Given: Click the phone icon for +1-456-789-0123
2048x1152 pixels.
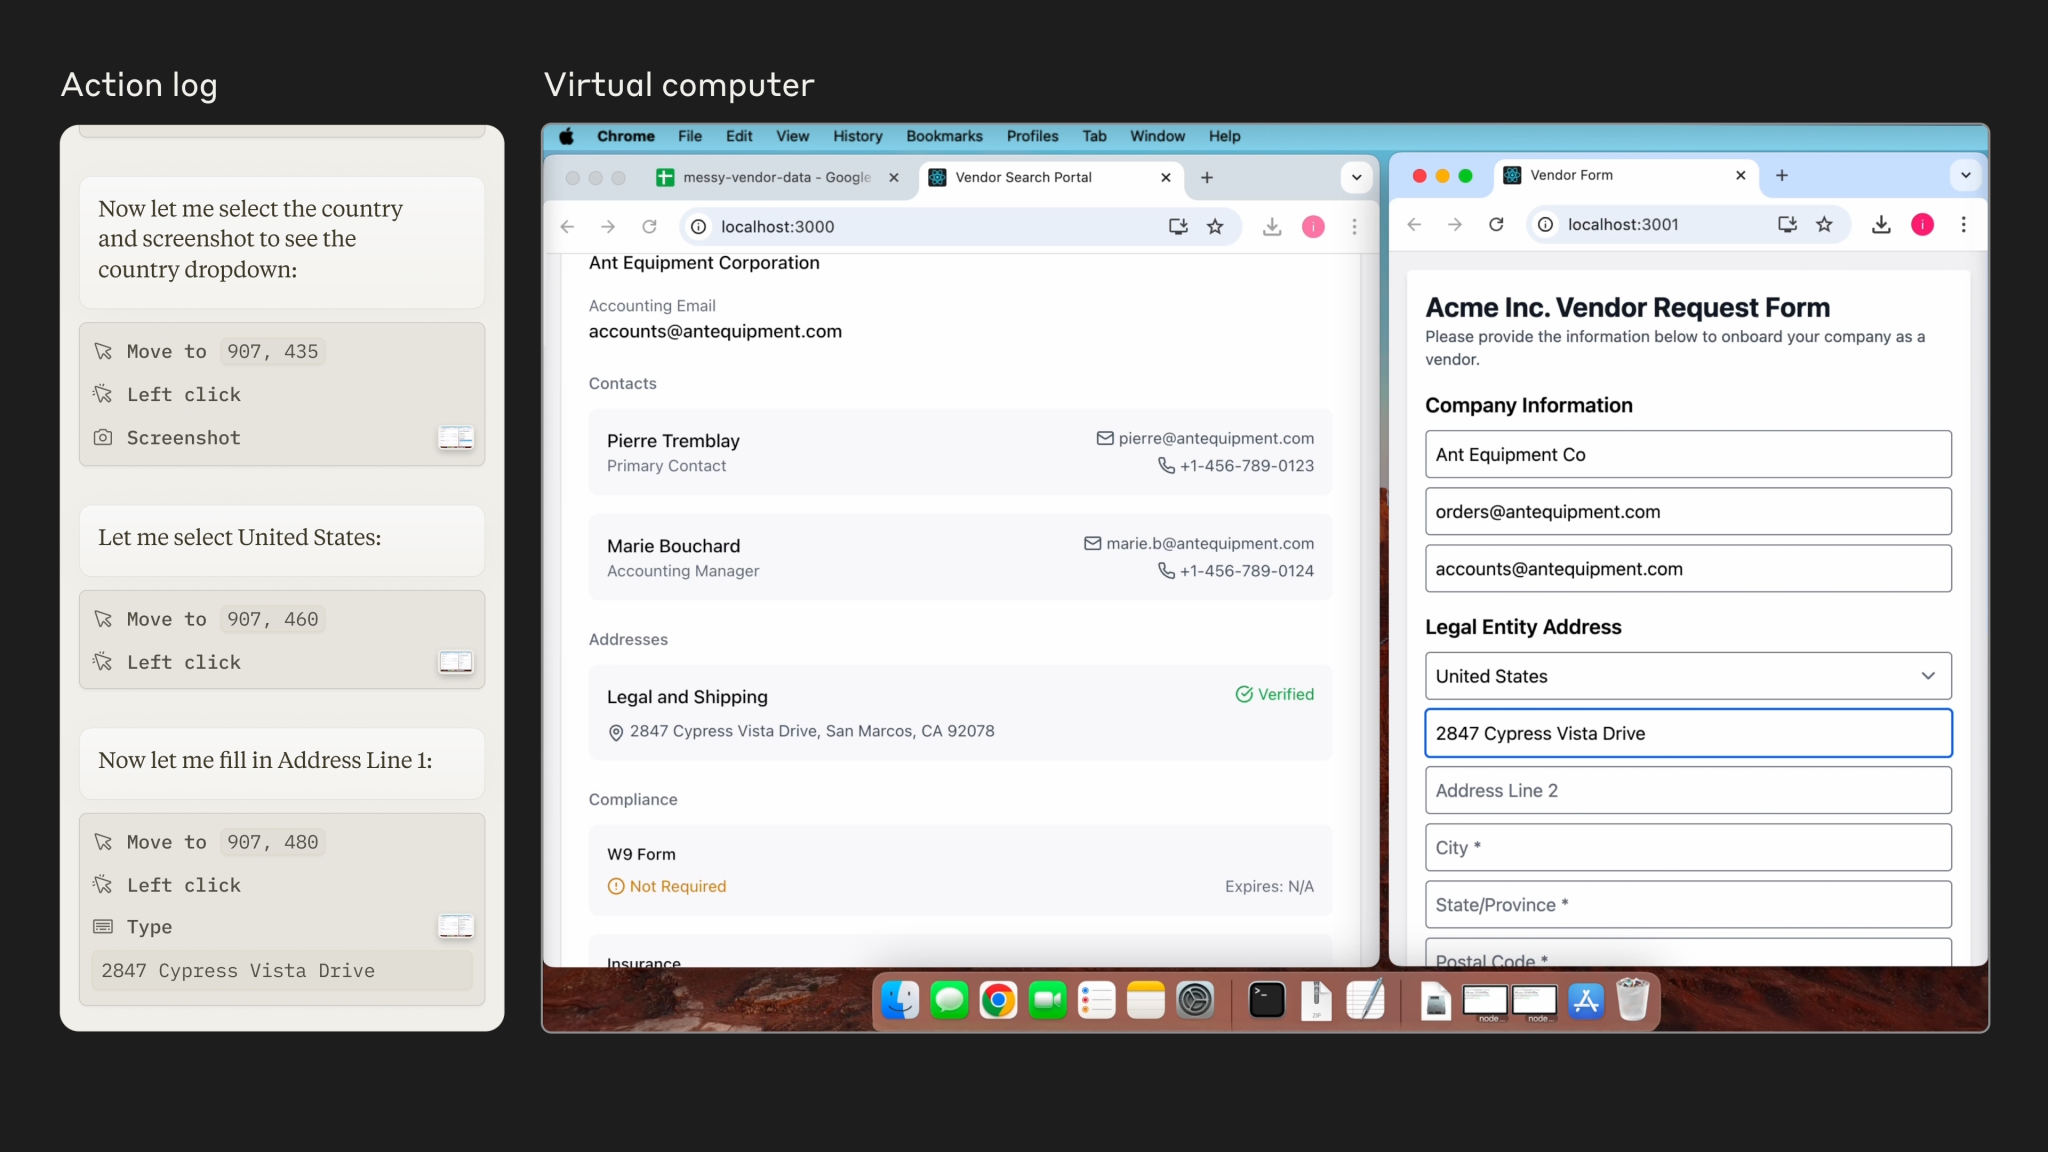Looking at the screenshot, I should tap(1165, 466).
